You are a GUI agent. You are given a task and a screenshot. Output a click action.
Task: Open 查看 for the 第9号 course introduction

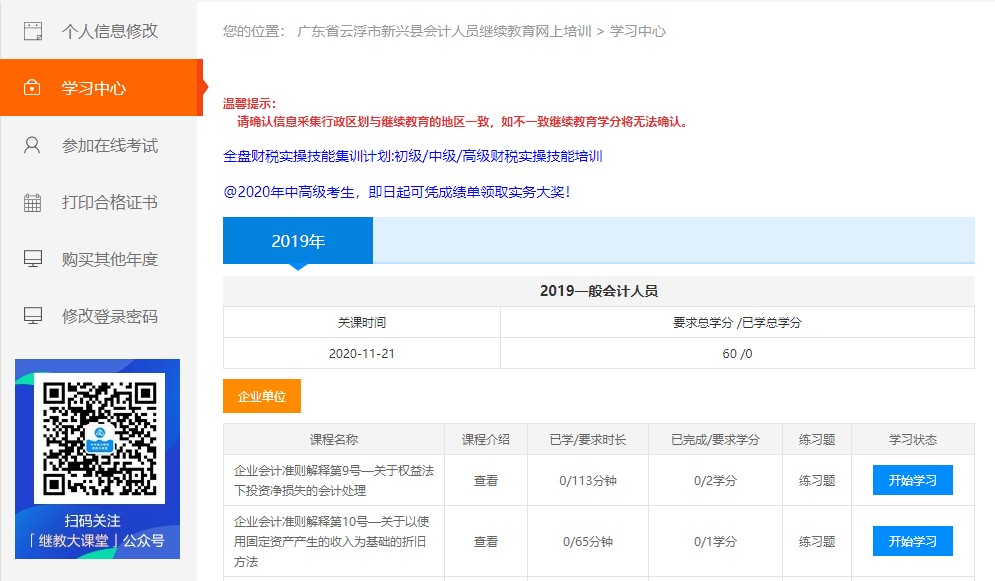pyautogui.click(x=485, y=480)
